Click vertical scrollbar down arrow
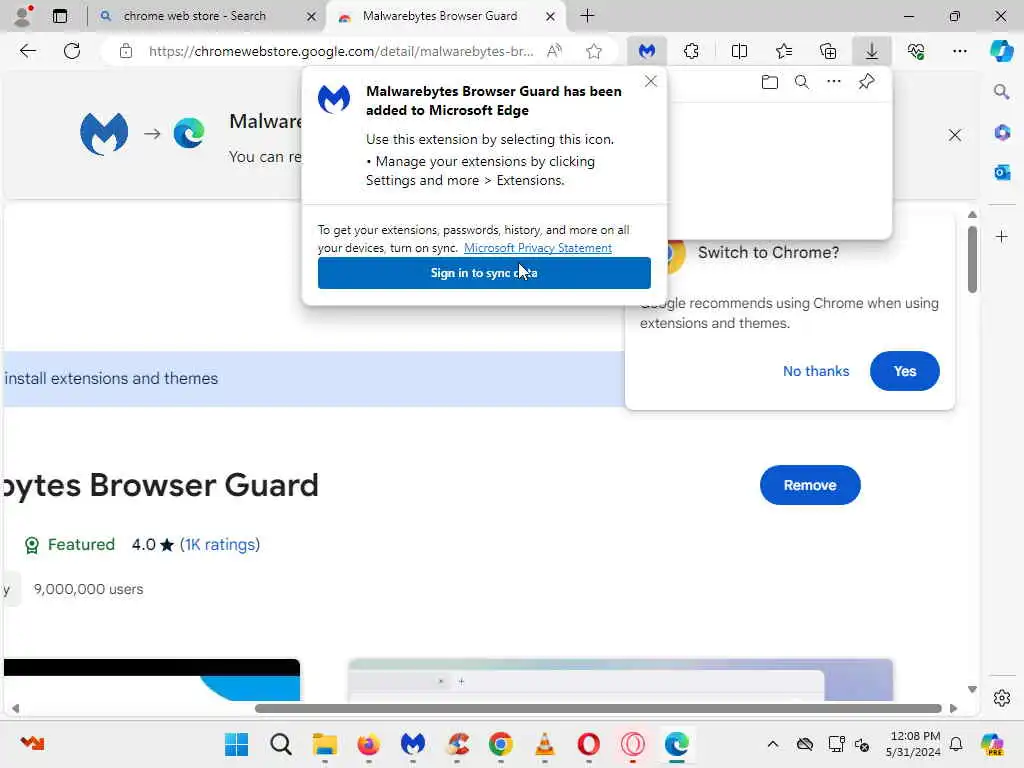Screen dimensions: 1024x768 click(x=972, y=690)
